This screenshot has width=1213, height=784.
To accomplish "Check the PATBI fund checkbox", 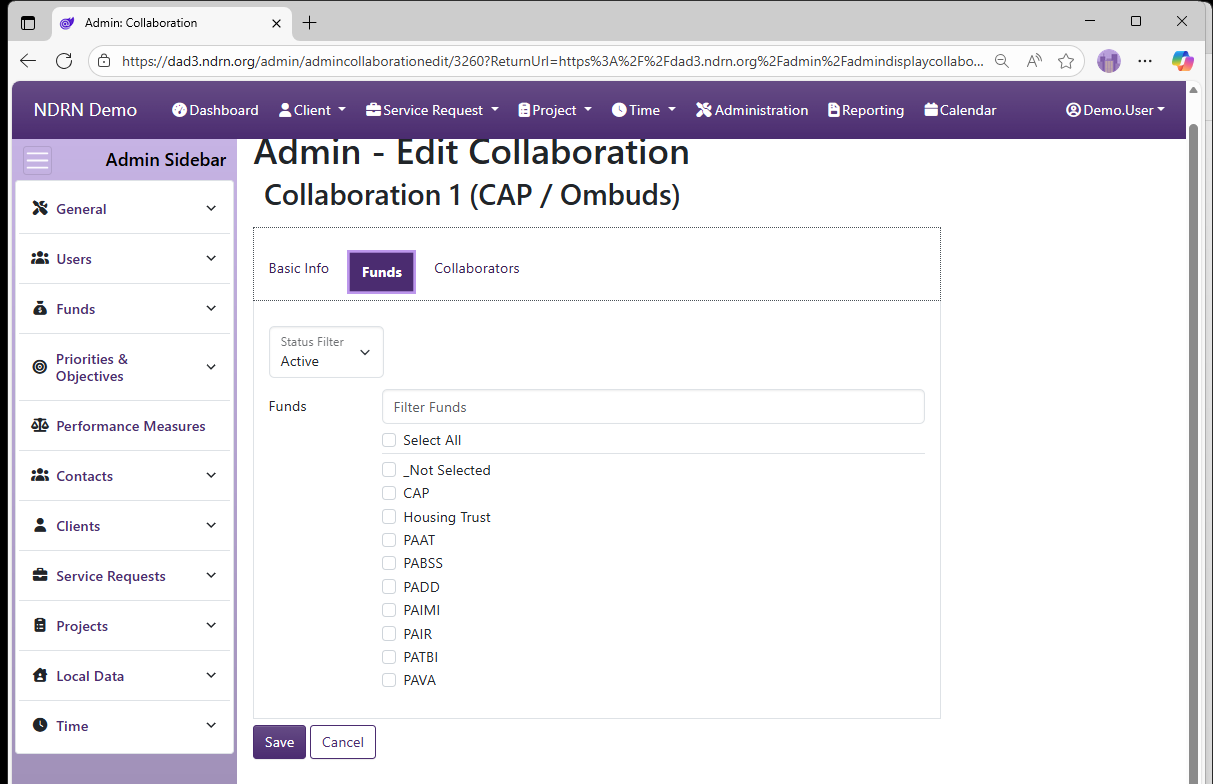I will pos(389,657).
